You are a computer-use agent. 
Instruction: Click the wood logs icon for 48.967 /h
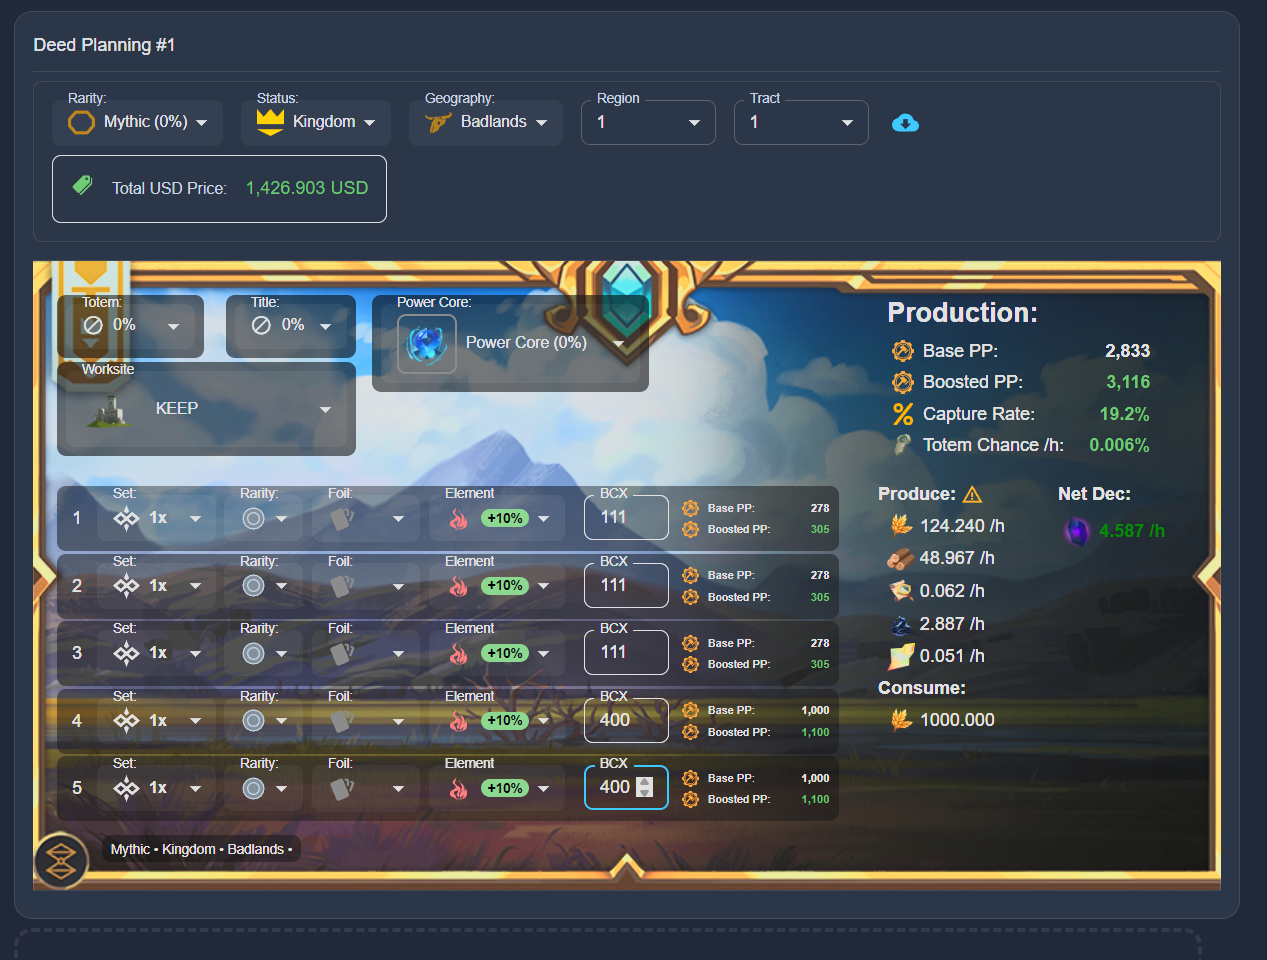(x=901, y=558)
